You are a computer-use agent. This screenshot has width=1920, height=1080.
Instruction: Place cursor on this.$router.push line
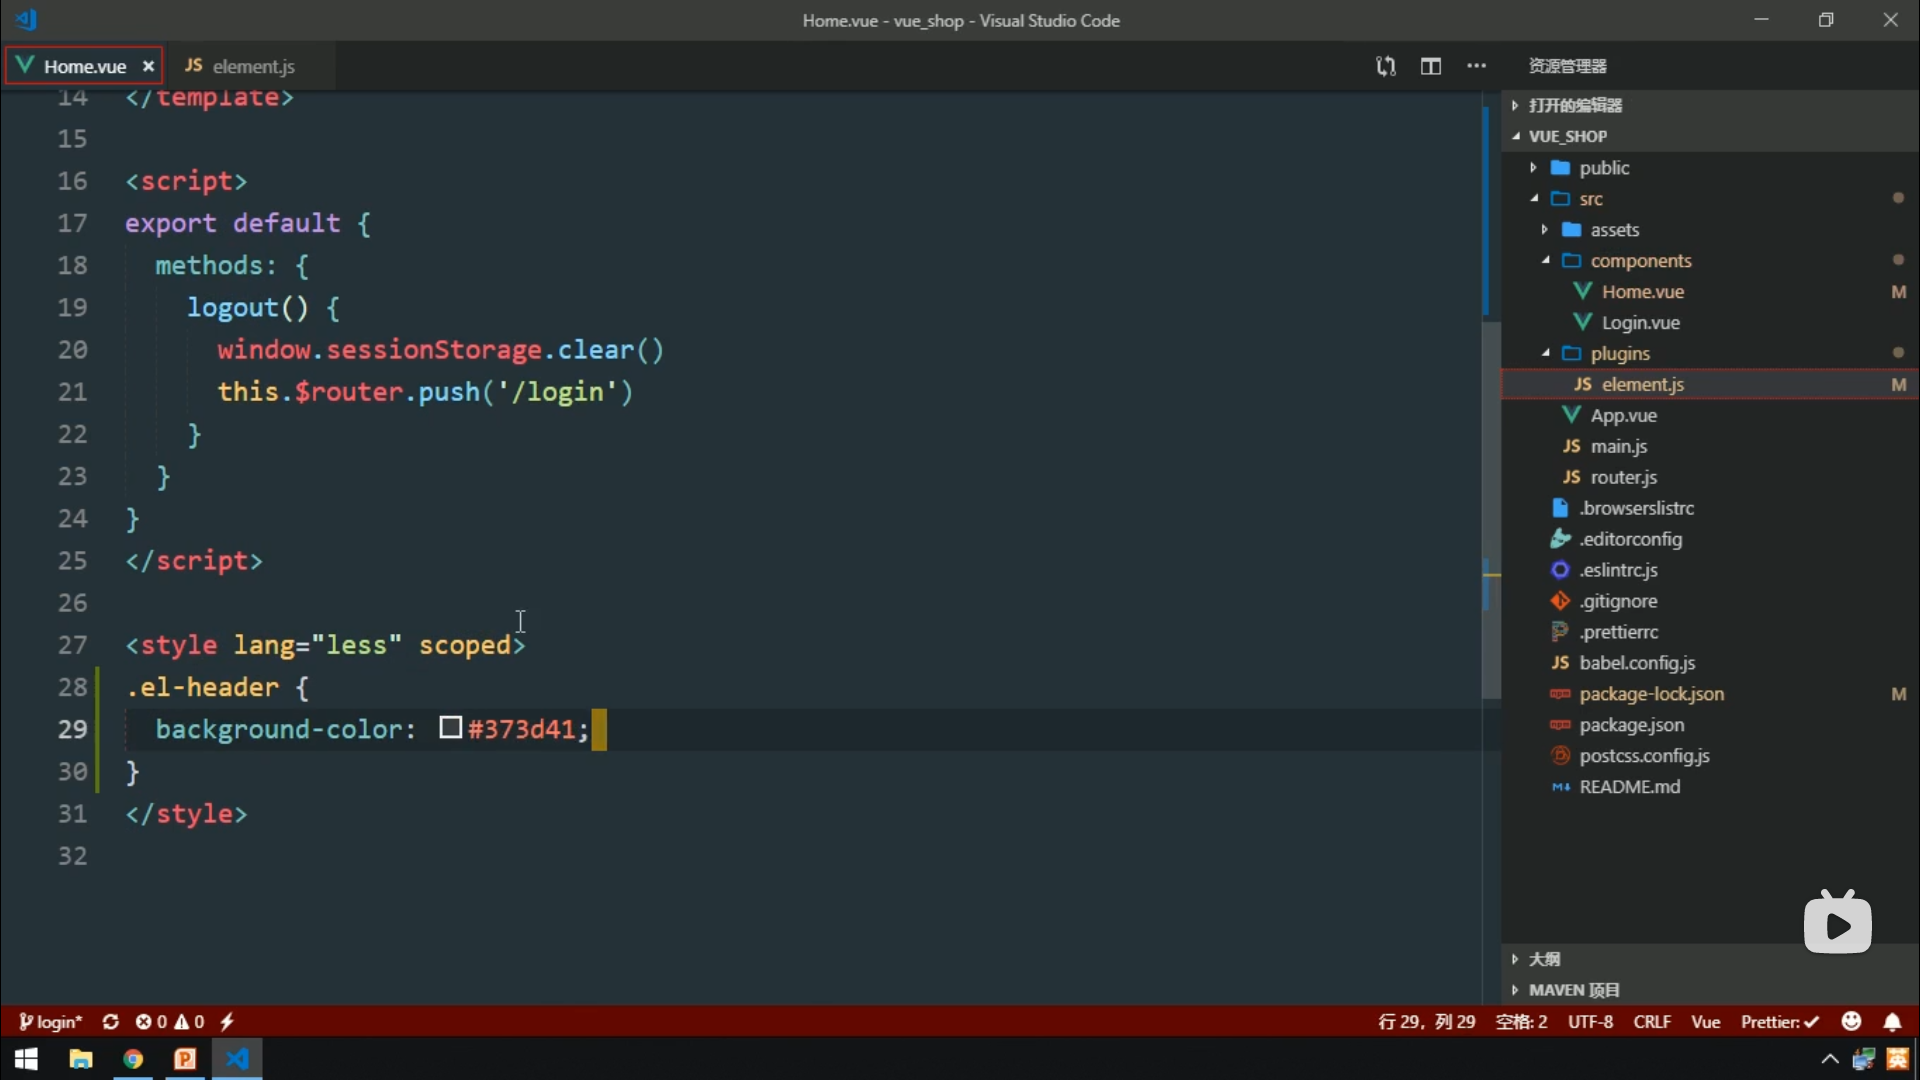tap(425, 392)
